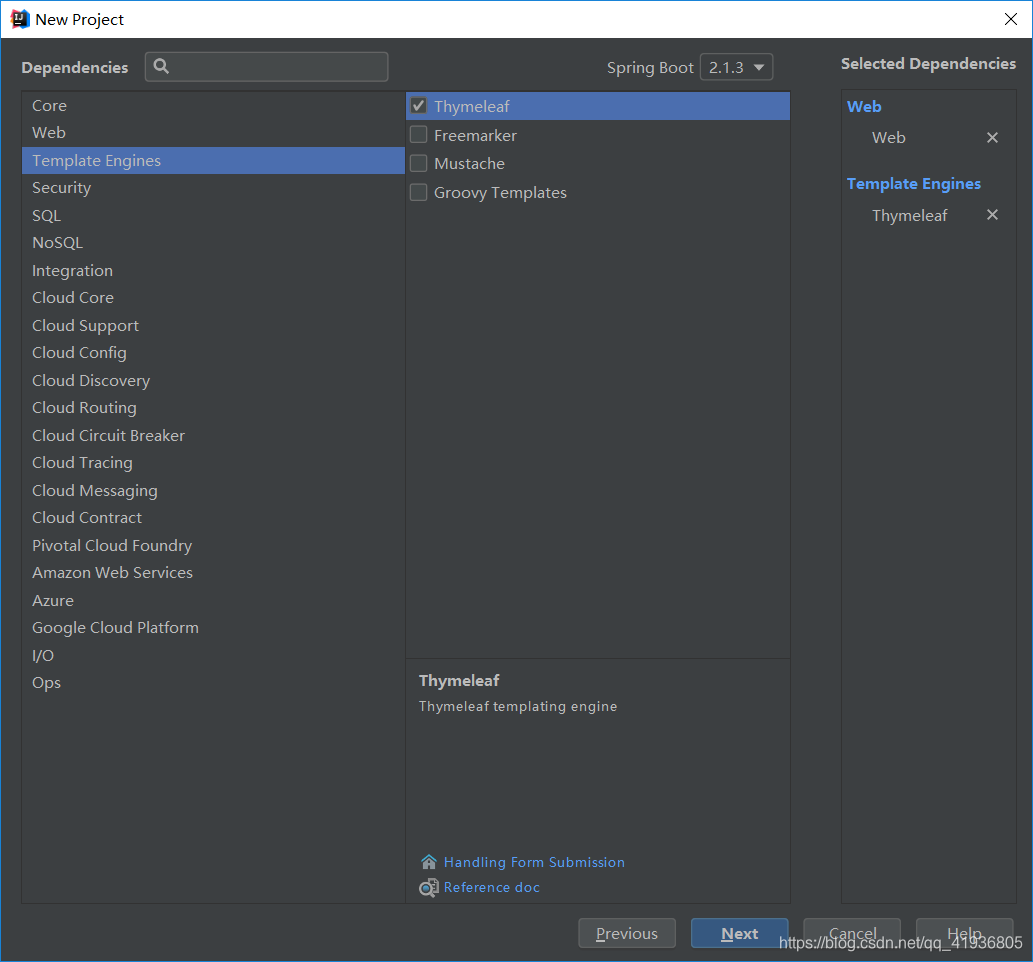Open the Ops category
Viewport: 1033px width, 962px height.
tap(213, 683)
